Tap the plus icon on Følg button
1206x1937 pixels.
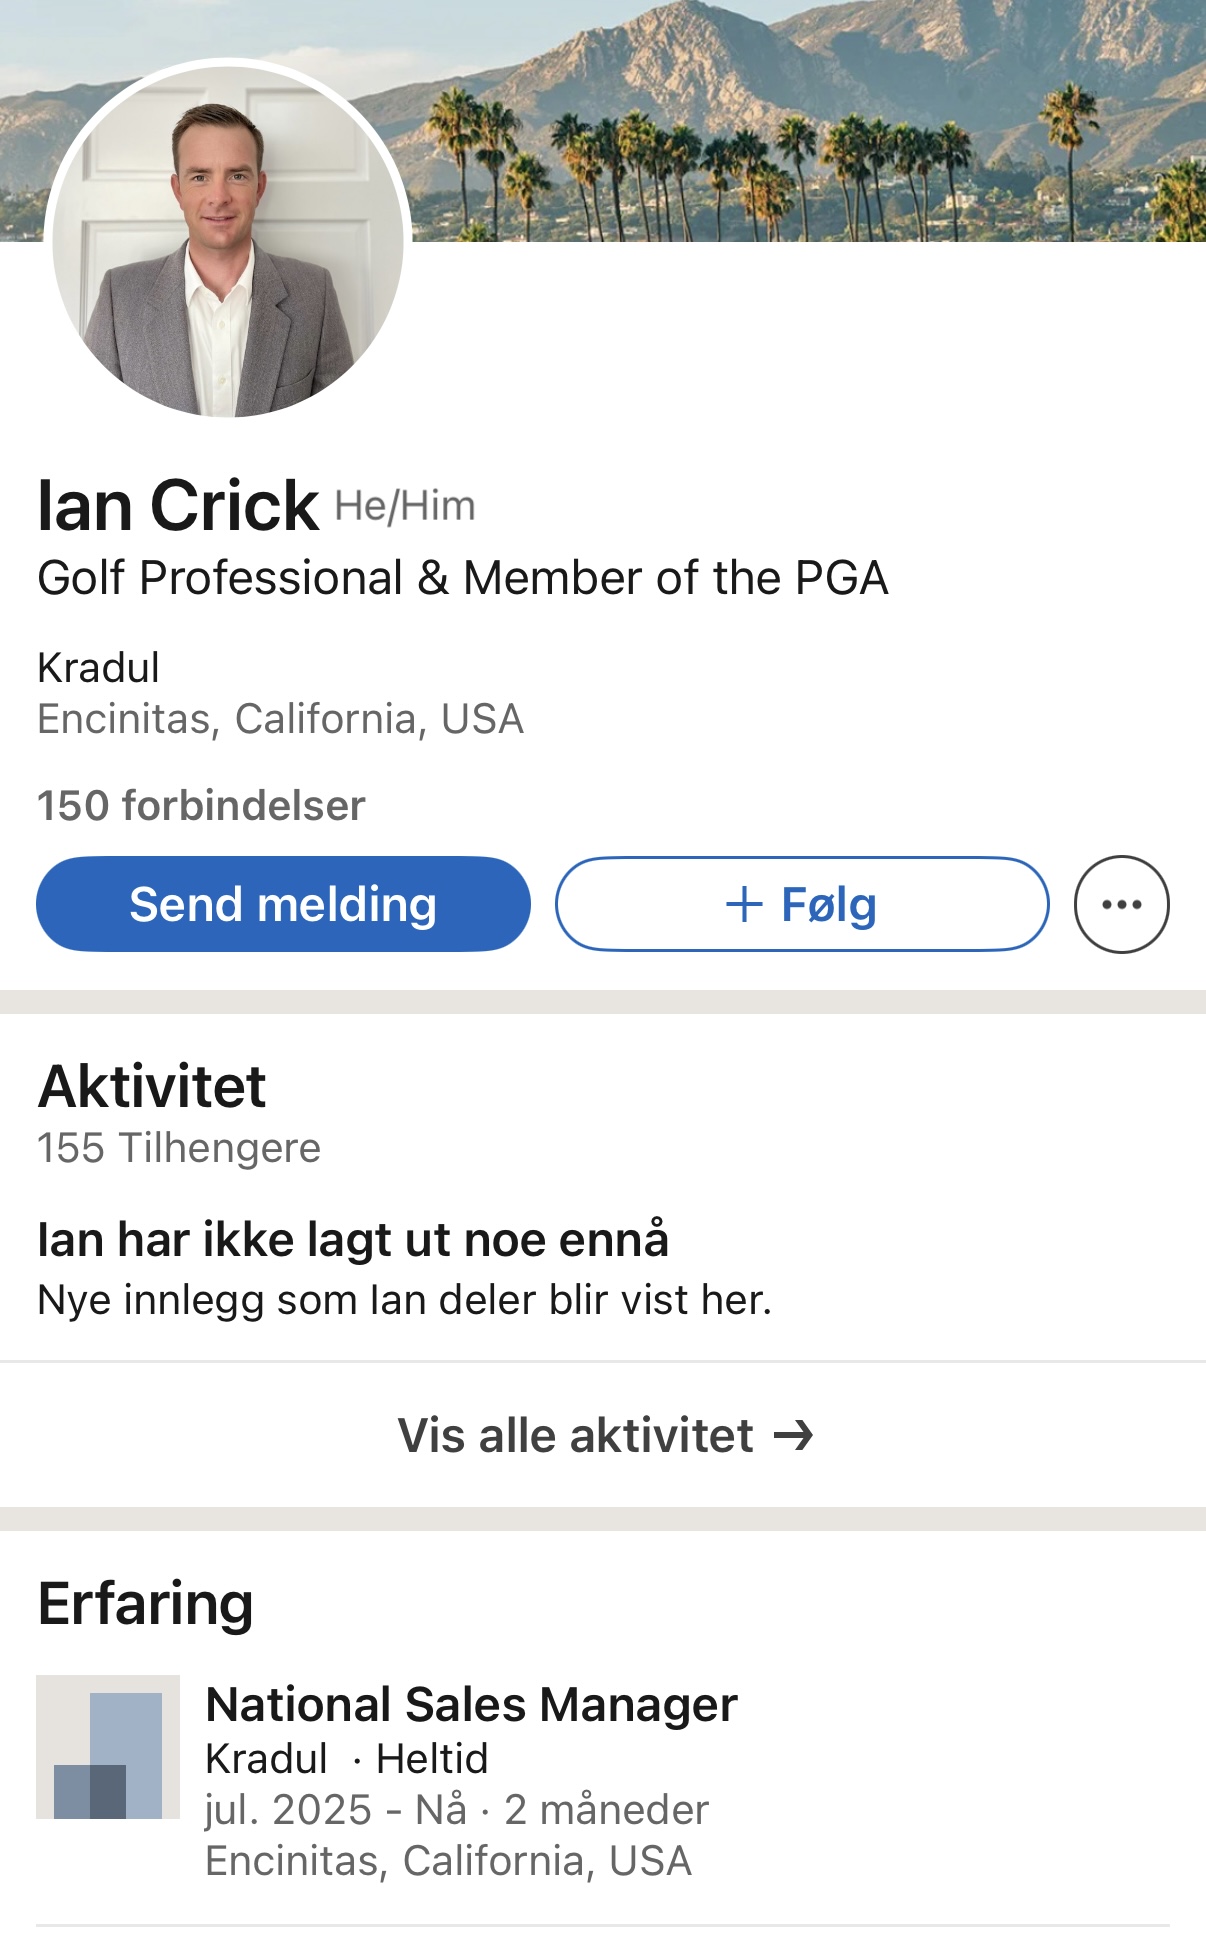(x=744, y=905)
